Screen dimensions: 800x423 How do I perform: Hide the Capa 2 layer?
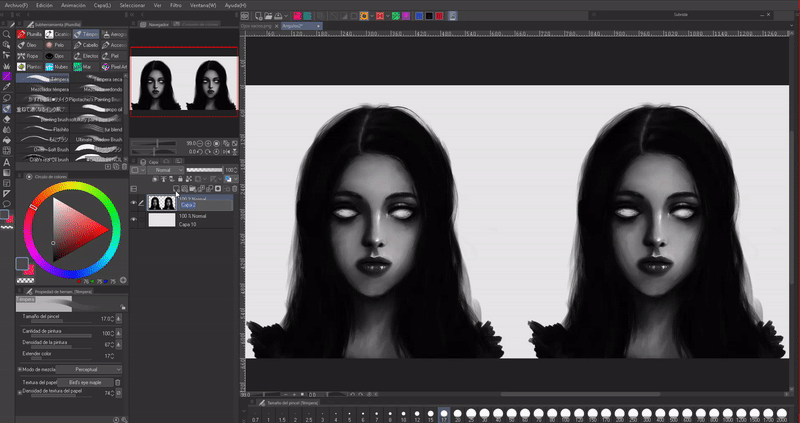pos(134,202)
